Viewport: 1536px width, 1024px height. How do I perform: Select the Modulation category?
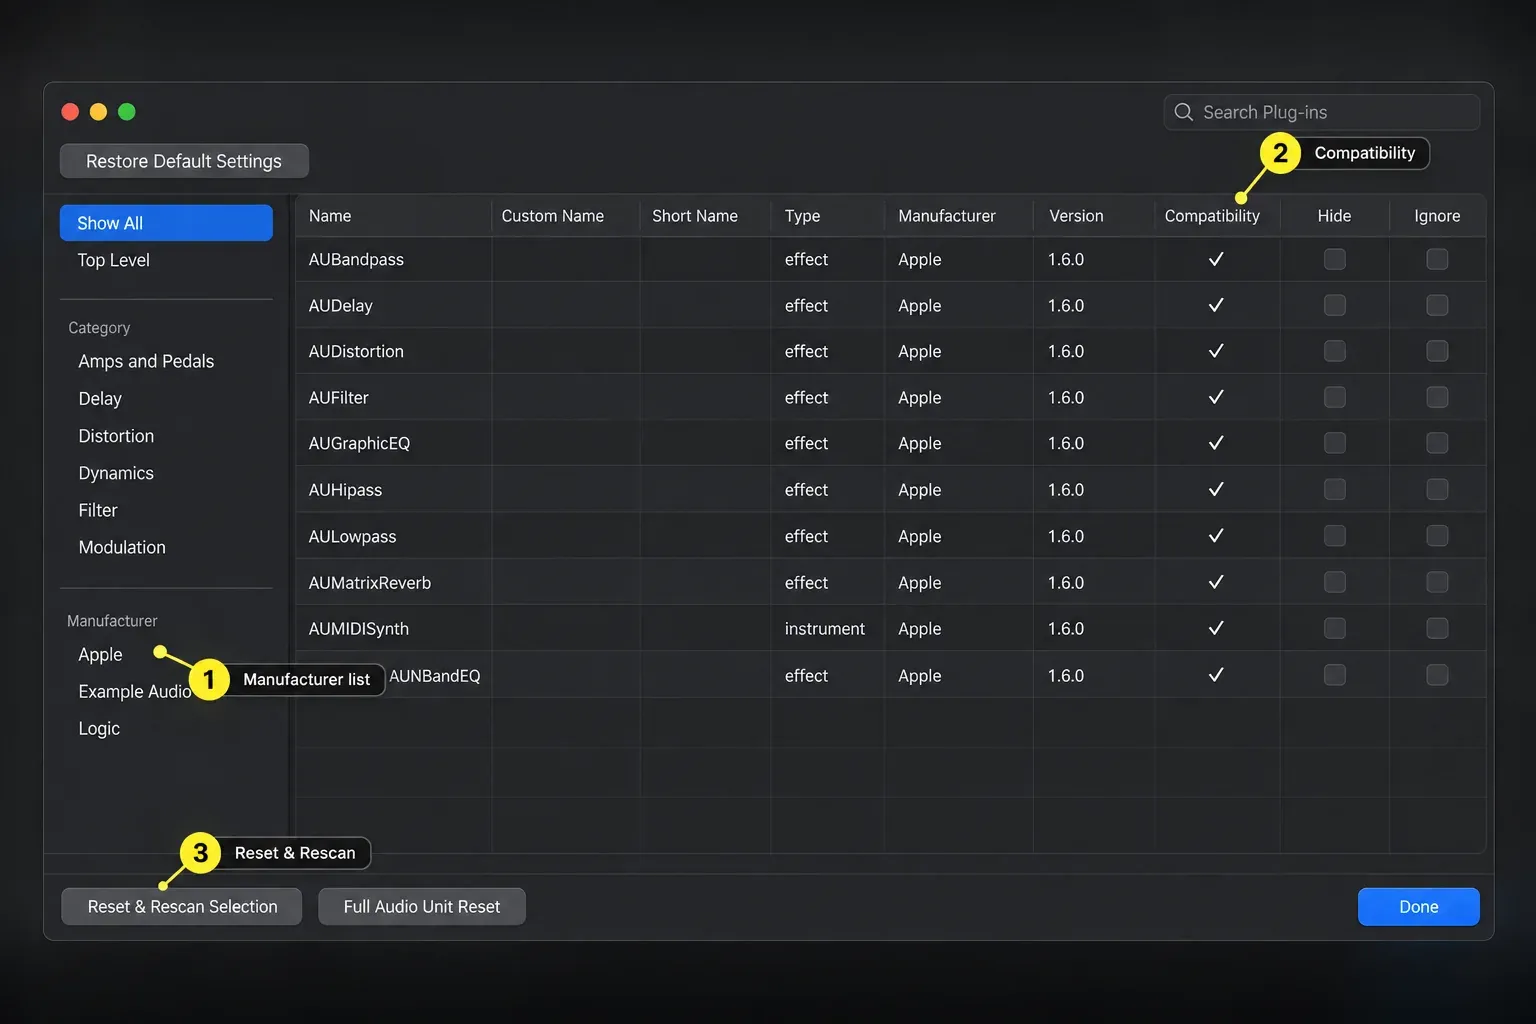(x=122, y=547)
